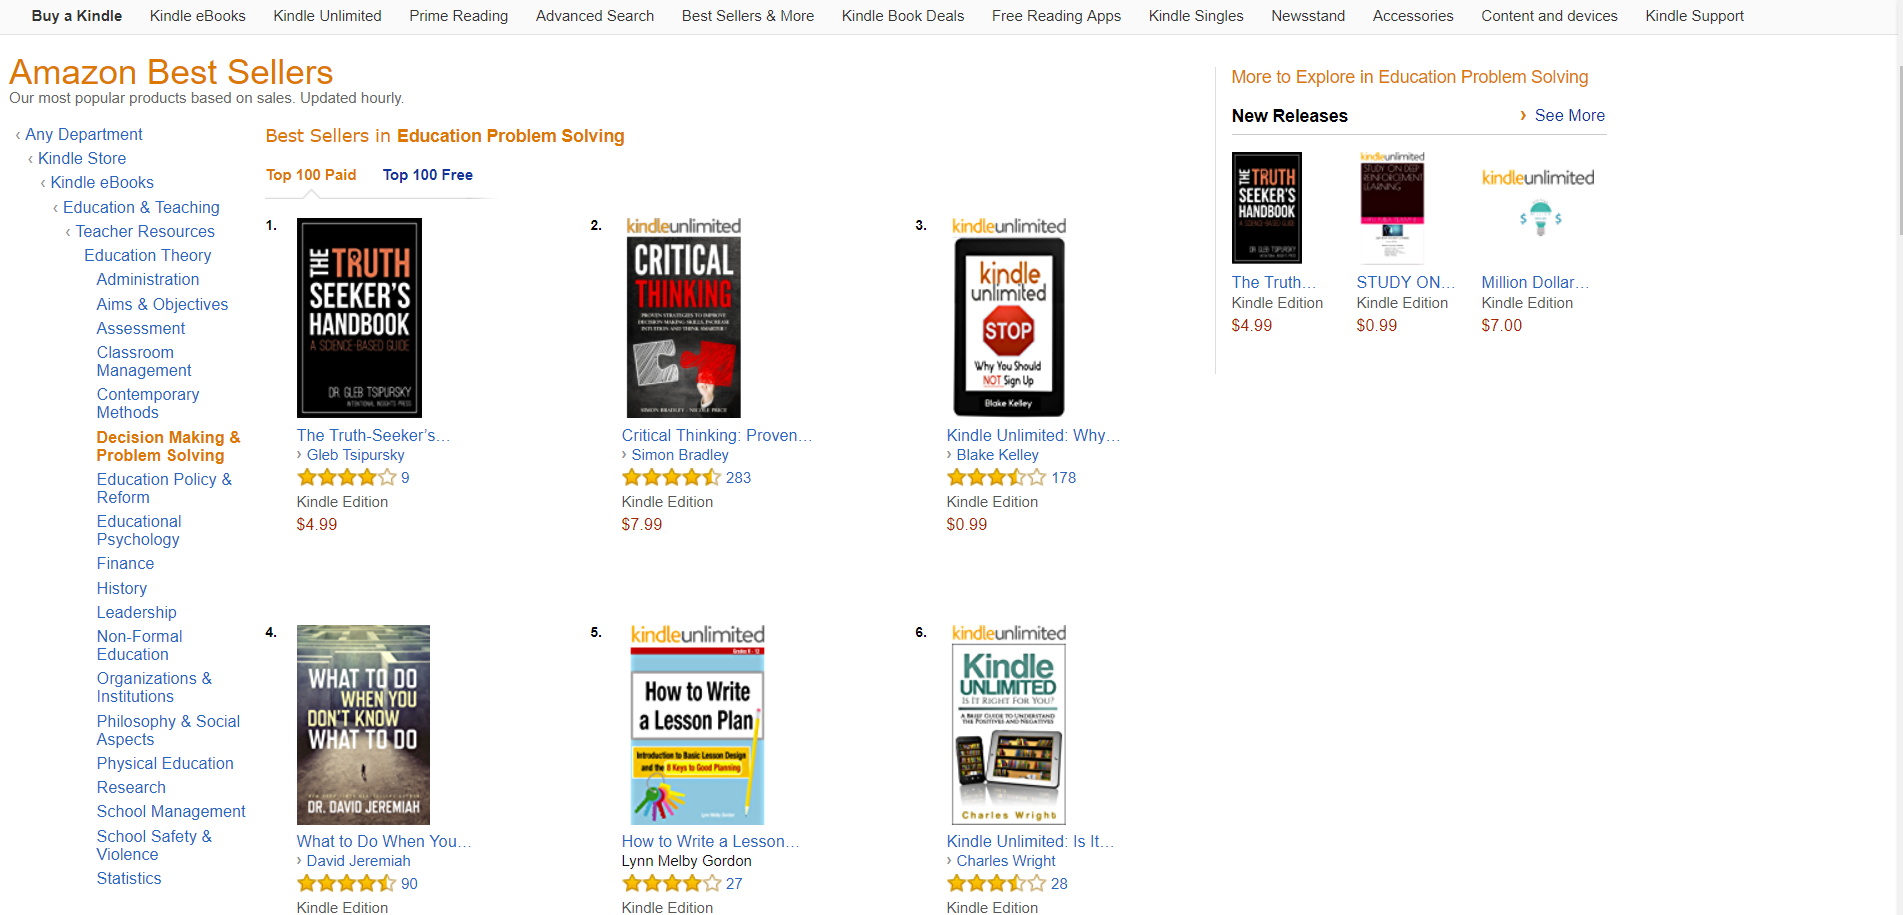Open Kindle Book Deals menu item
Viewport: 1903px width, 915px height.
pyautogui.click(x=903, y=16)
